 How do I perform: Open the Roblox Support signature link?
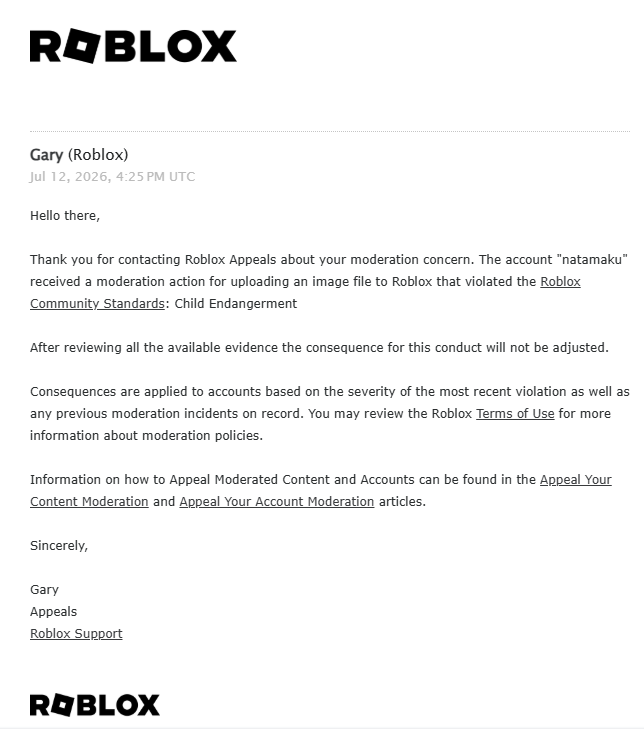point(76,633)
